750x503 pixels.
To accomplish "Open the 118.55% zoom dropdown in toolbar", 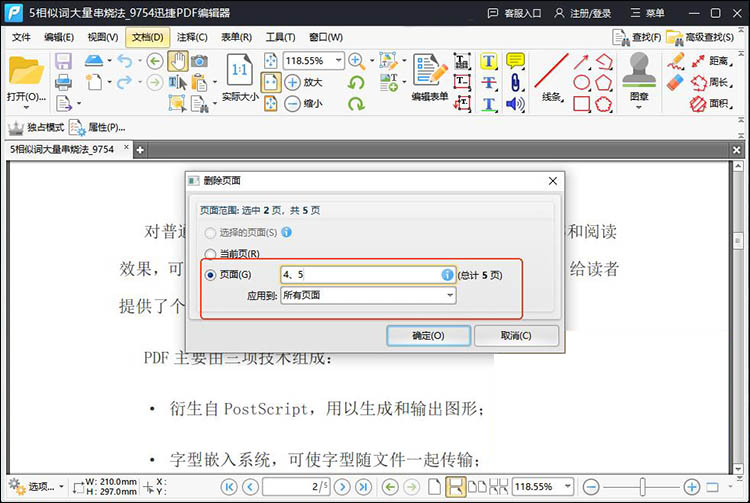I will 339,61.
